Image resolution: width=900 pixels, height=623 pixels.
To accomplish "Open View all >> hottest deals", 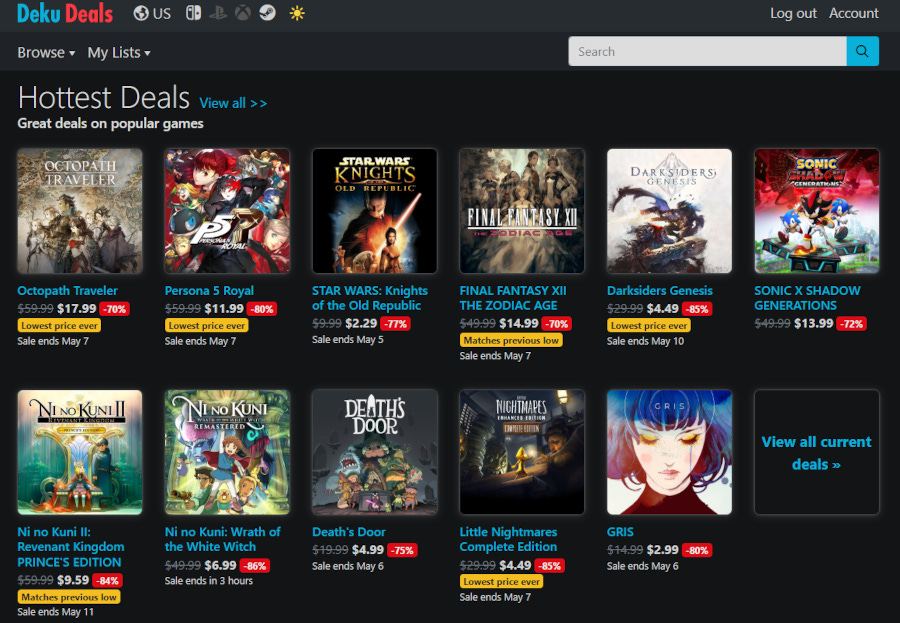I will point(233,103).
